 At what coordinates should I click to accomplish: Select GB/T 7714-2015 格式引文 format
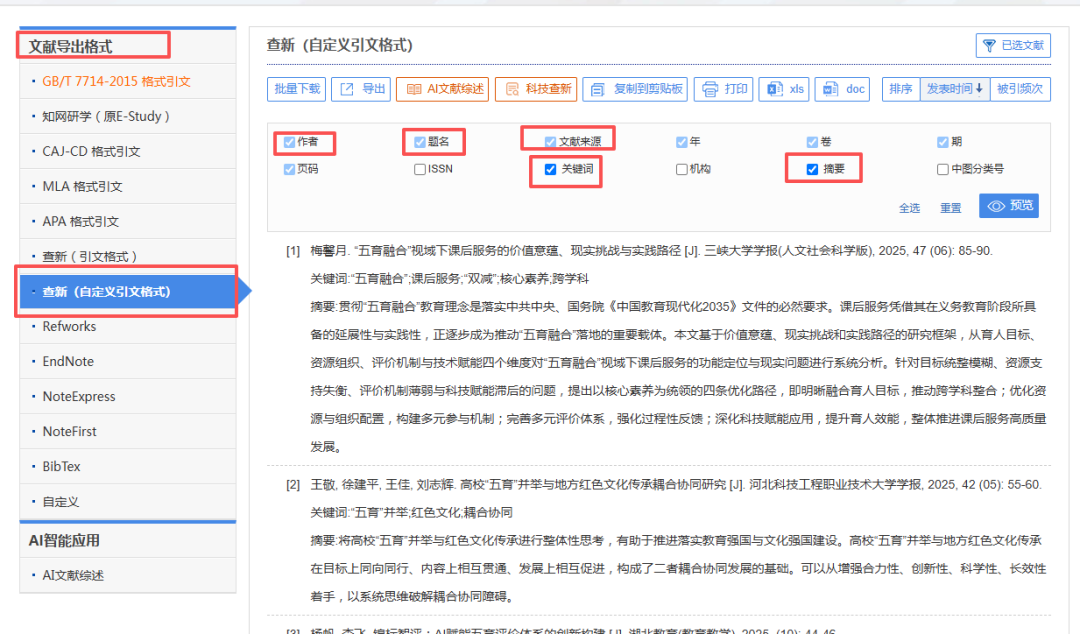click(116, 81)
